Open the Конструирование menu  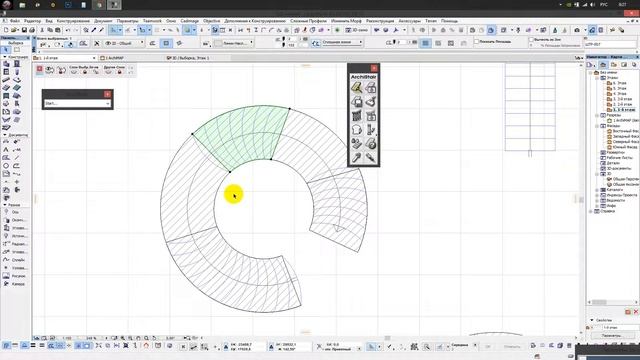pos(73,21)
